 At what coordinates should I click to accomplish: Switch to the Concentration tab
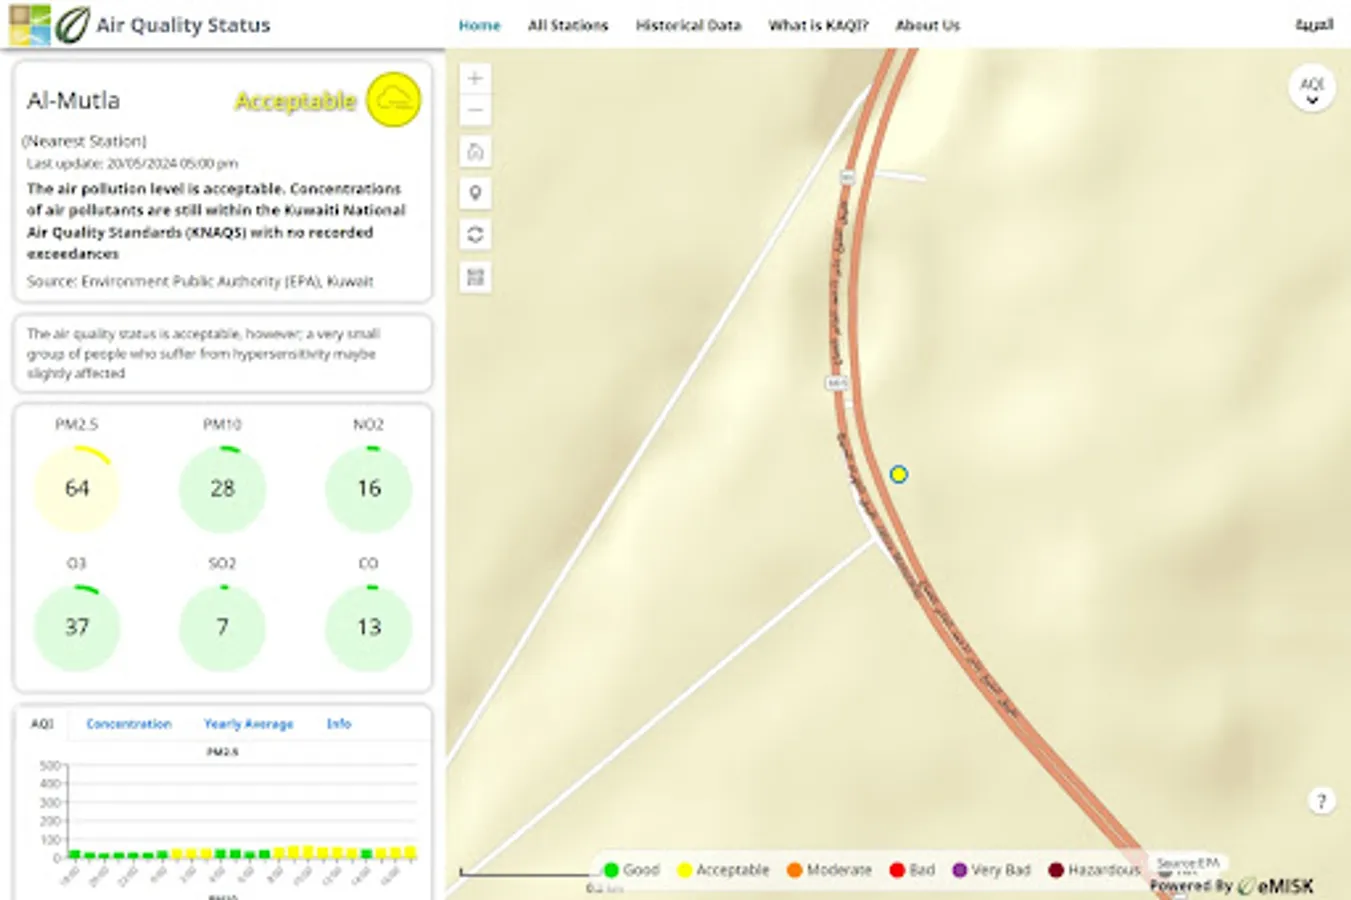(x=128, y=723)
